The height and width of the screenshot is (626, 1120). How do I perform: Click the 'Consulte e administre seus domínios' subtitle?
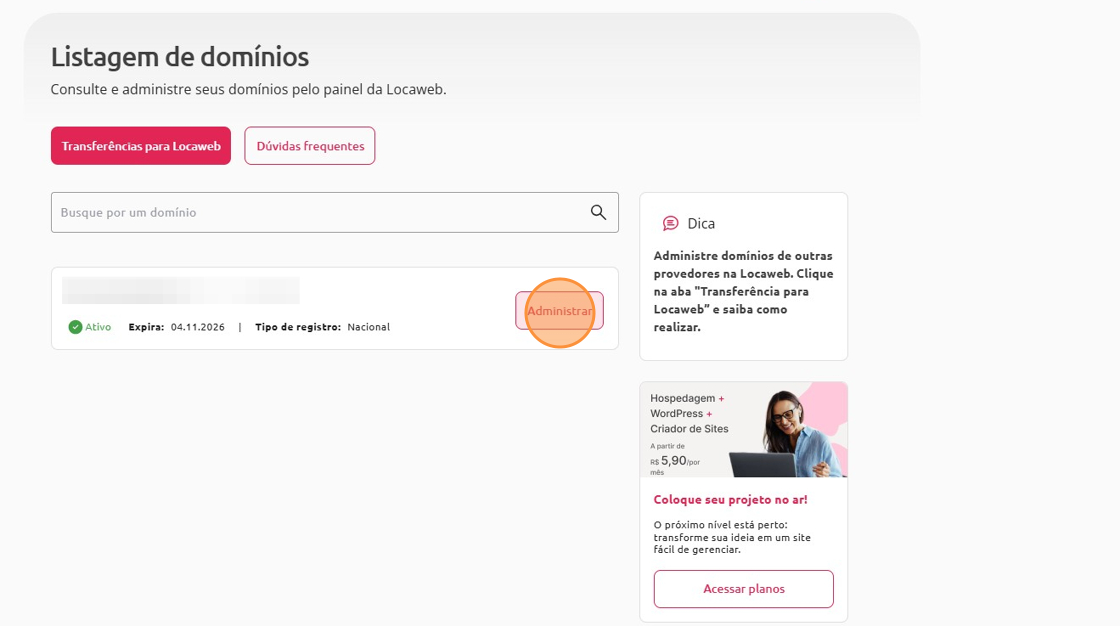tap(248, 89)
